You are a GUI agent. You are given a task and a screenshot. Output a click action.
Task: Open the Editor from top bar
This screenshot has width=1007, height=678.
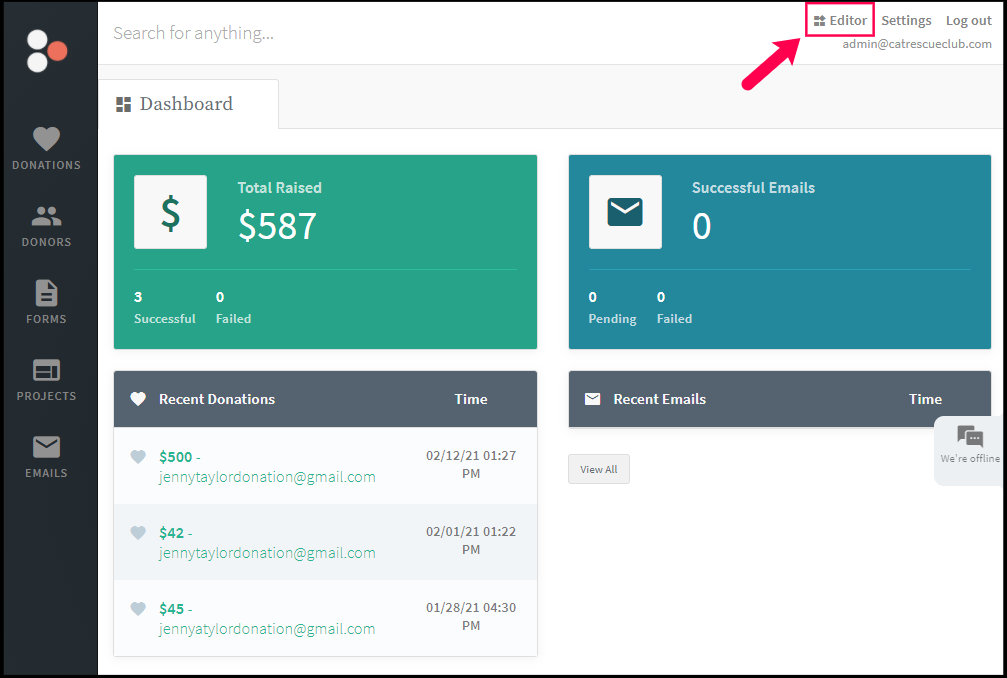click(840, 21)
